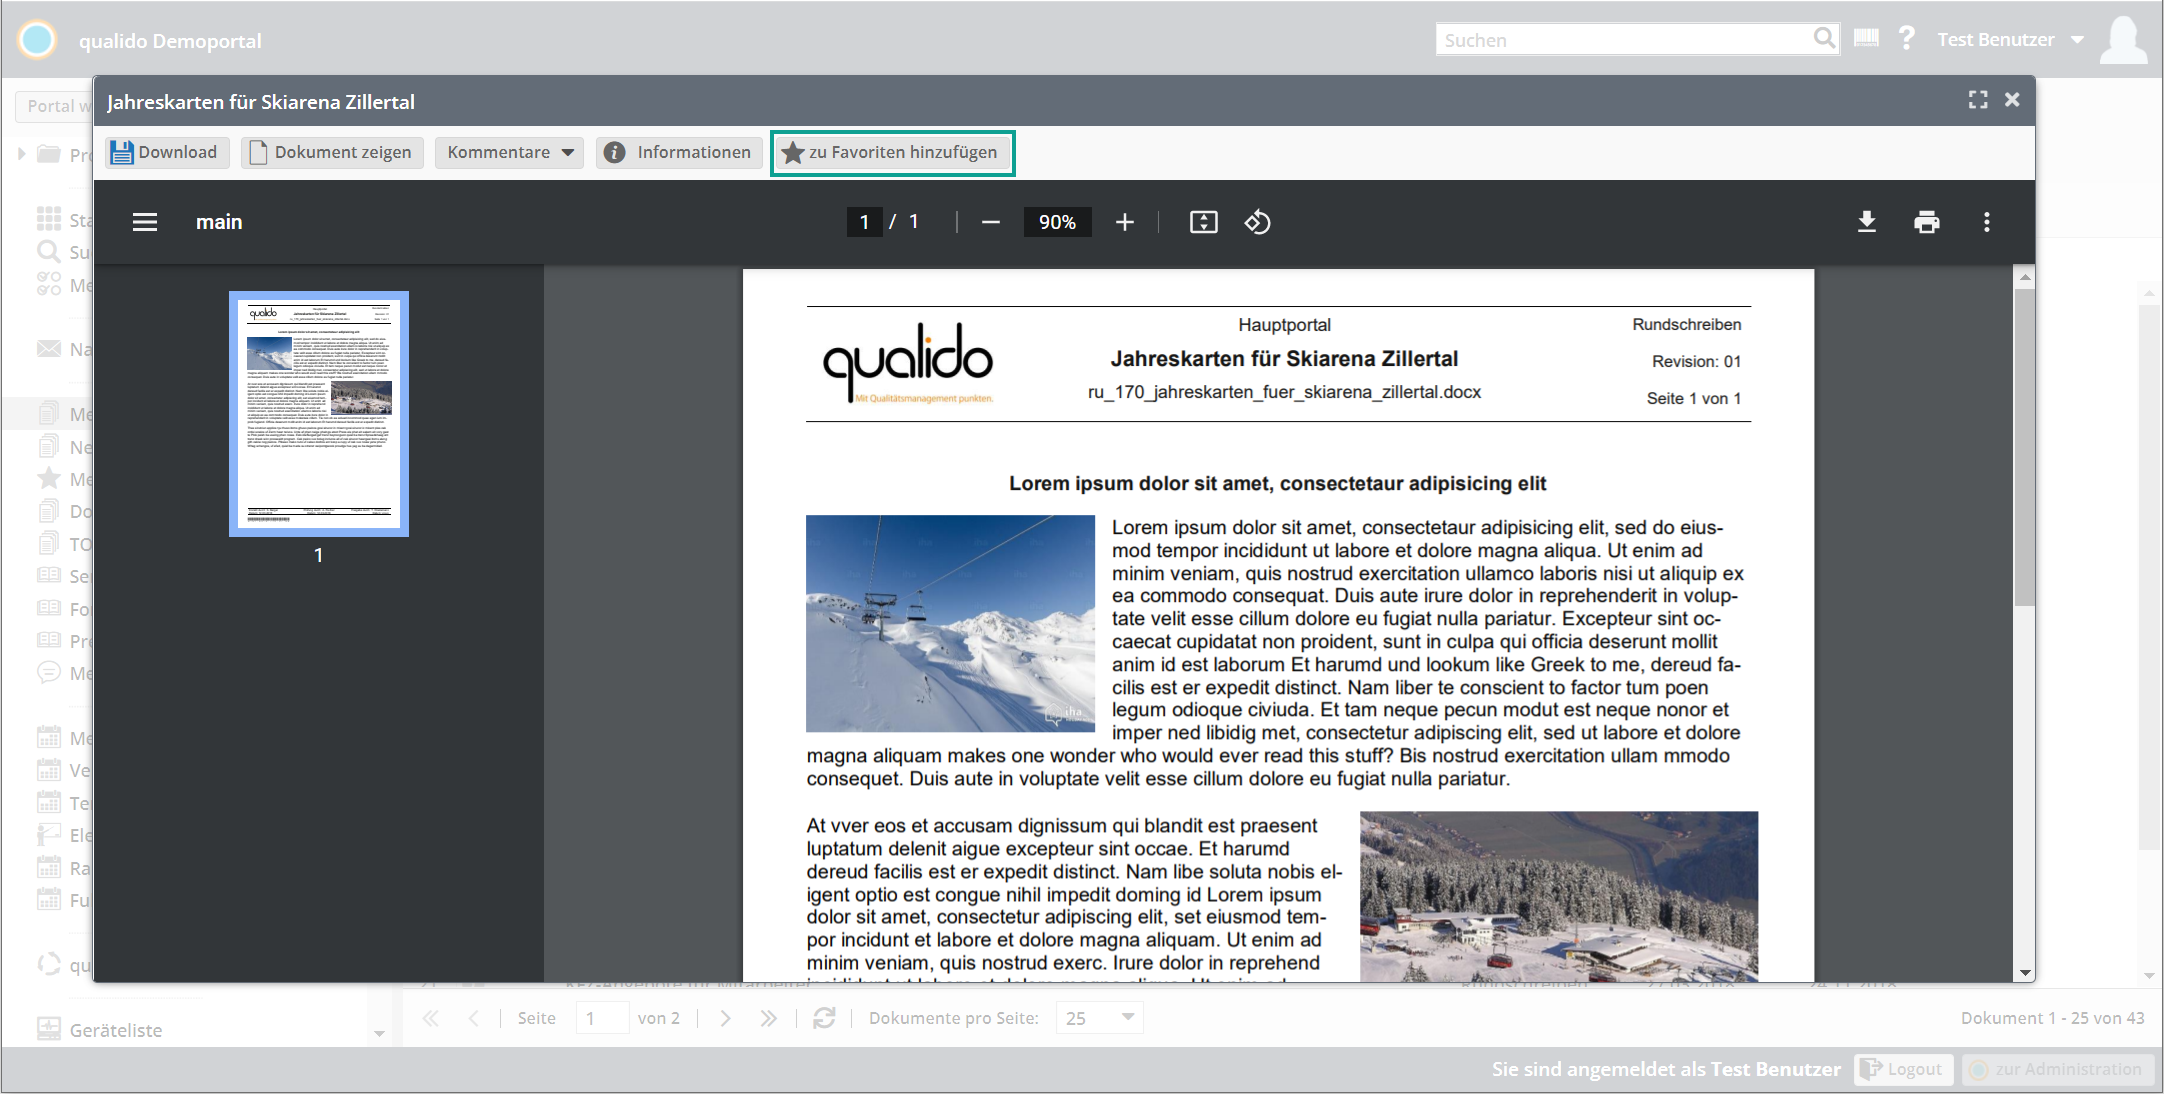2164x1094 pixels.
Task: Click the Logout button
Action: [x=1903, y=1069]
